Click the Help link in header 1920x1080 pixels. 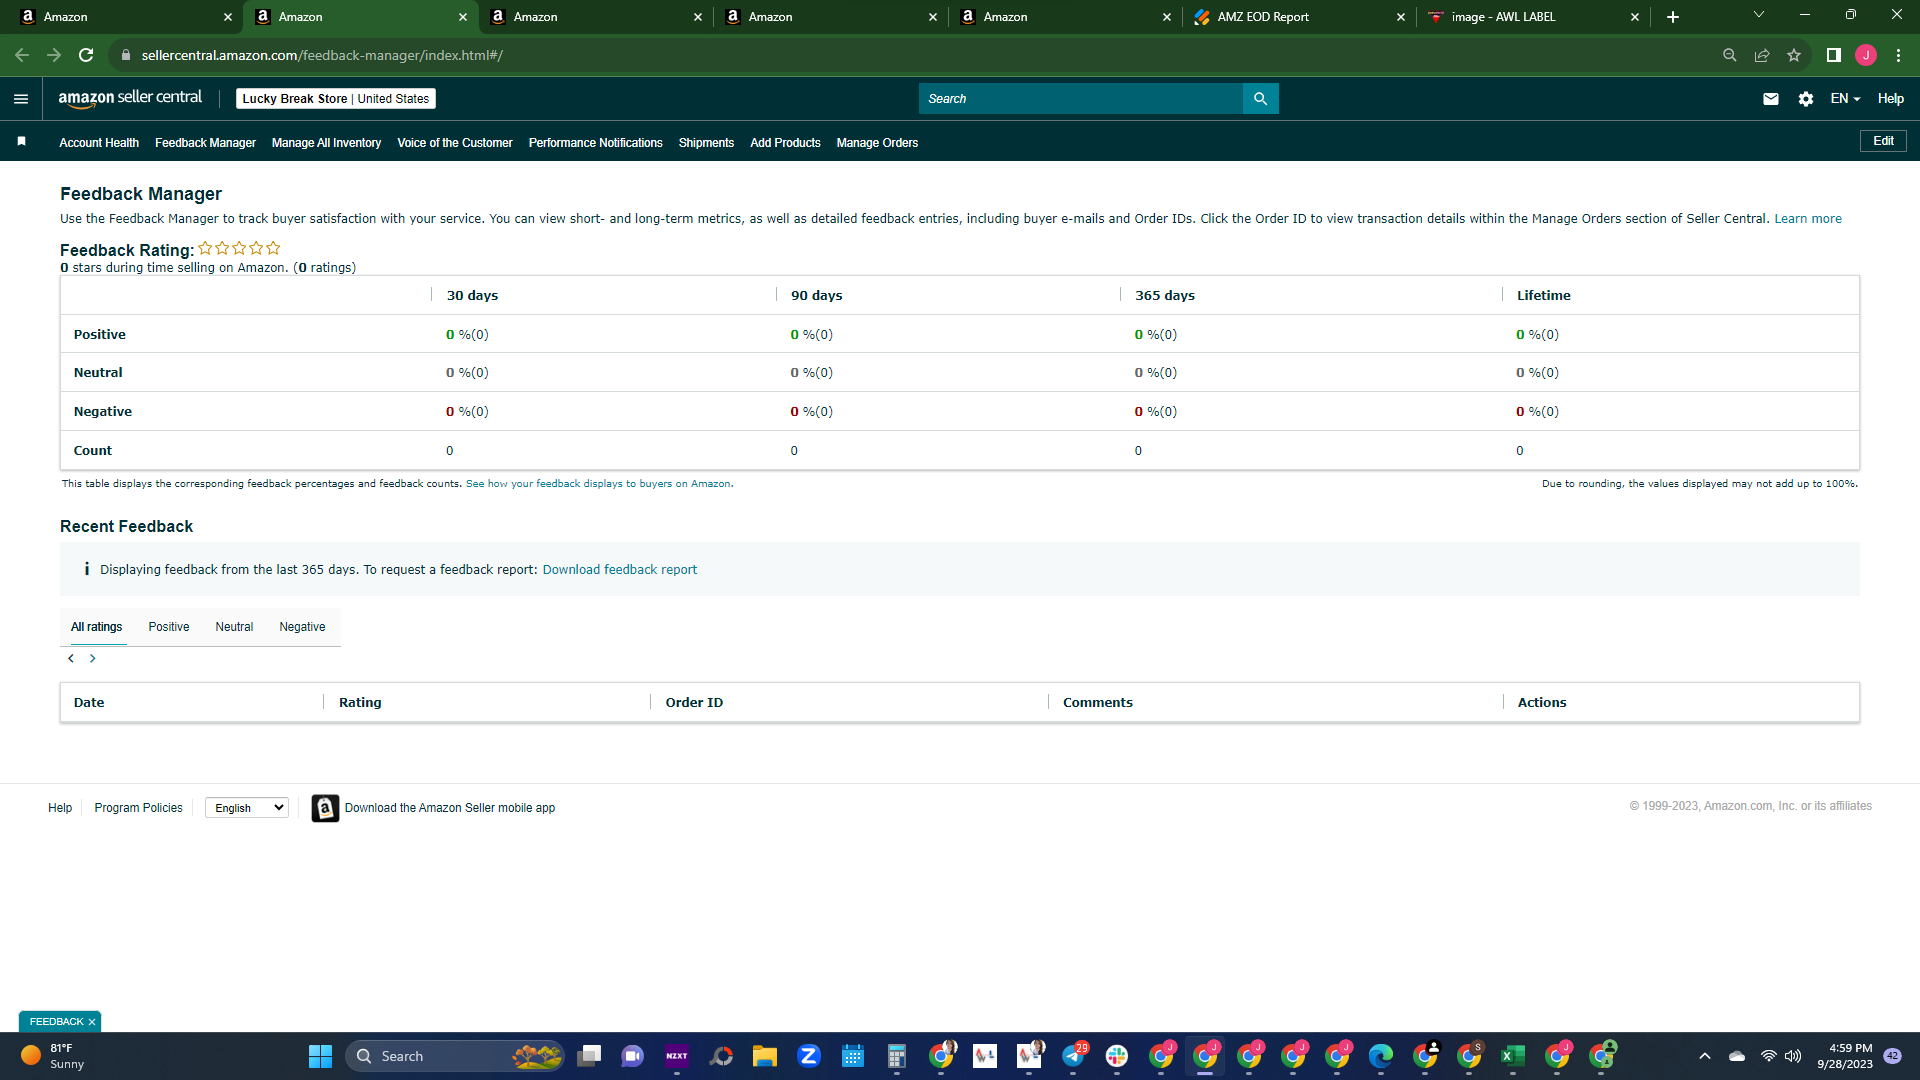tap(1891, 99)
